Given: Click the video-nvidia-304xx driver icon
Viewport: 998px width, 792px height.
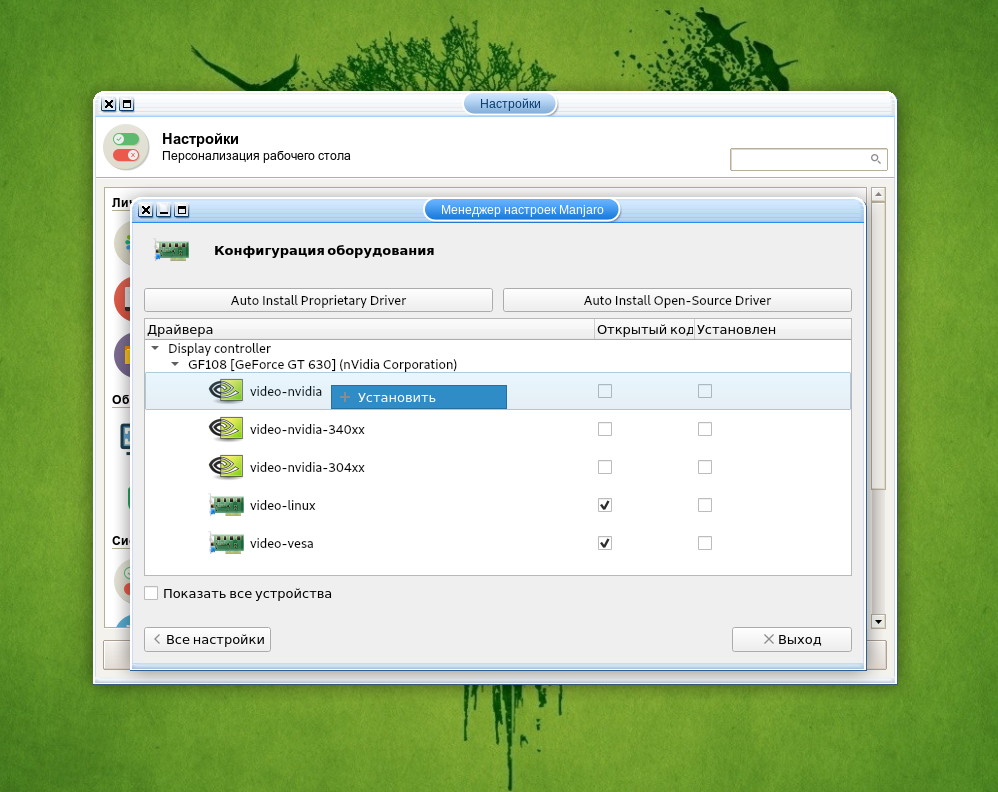Looking at the screenshot, I should click(x=226, y=467).
